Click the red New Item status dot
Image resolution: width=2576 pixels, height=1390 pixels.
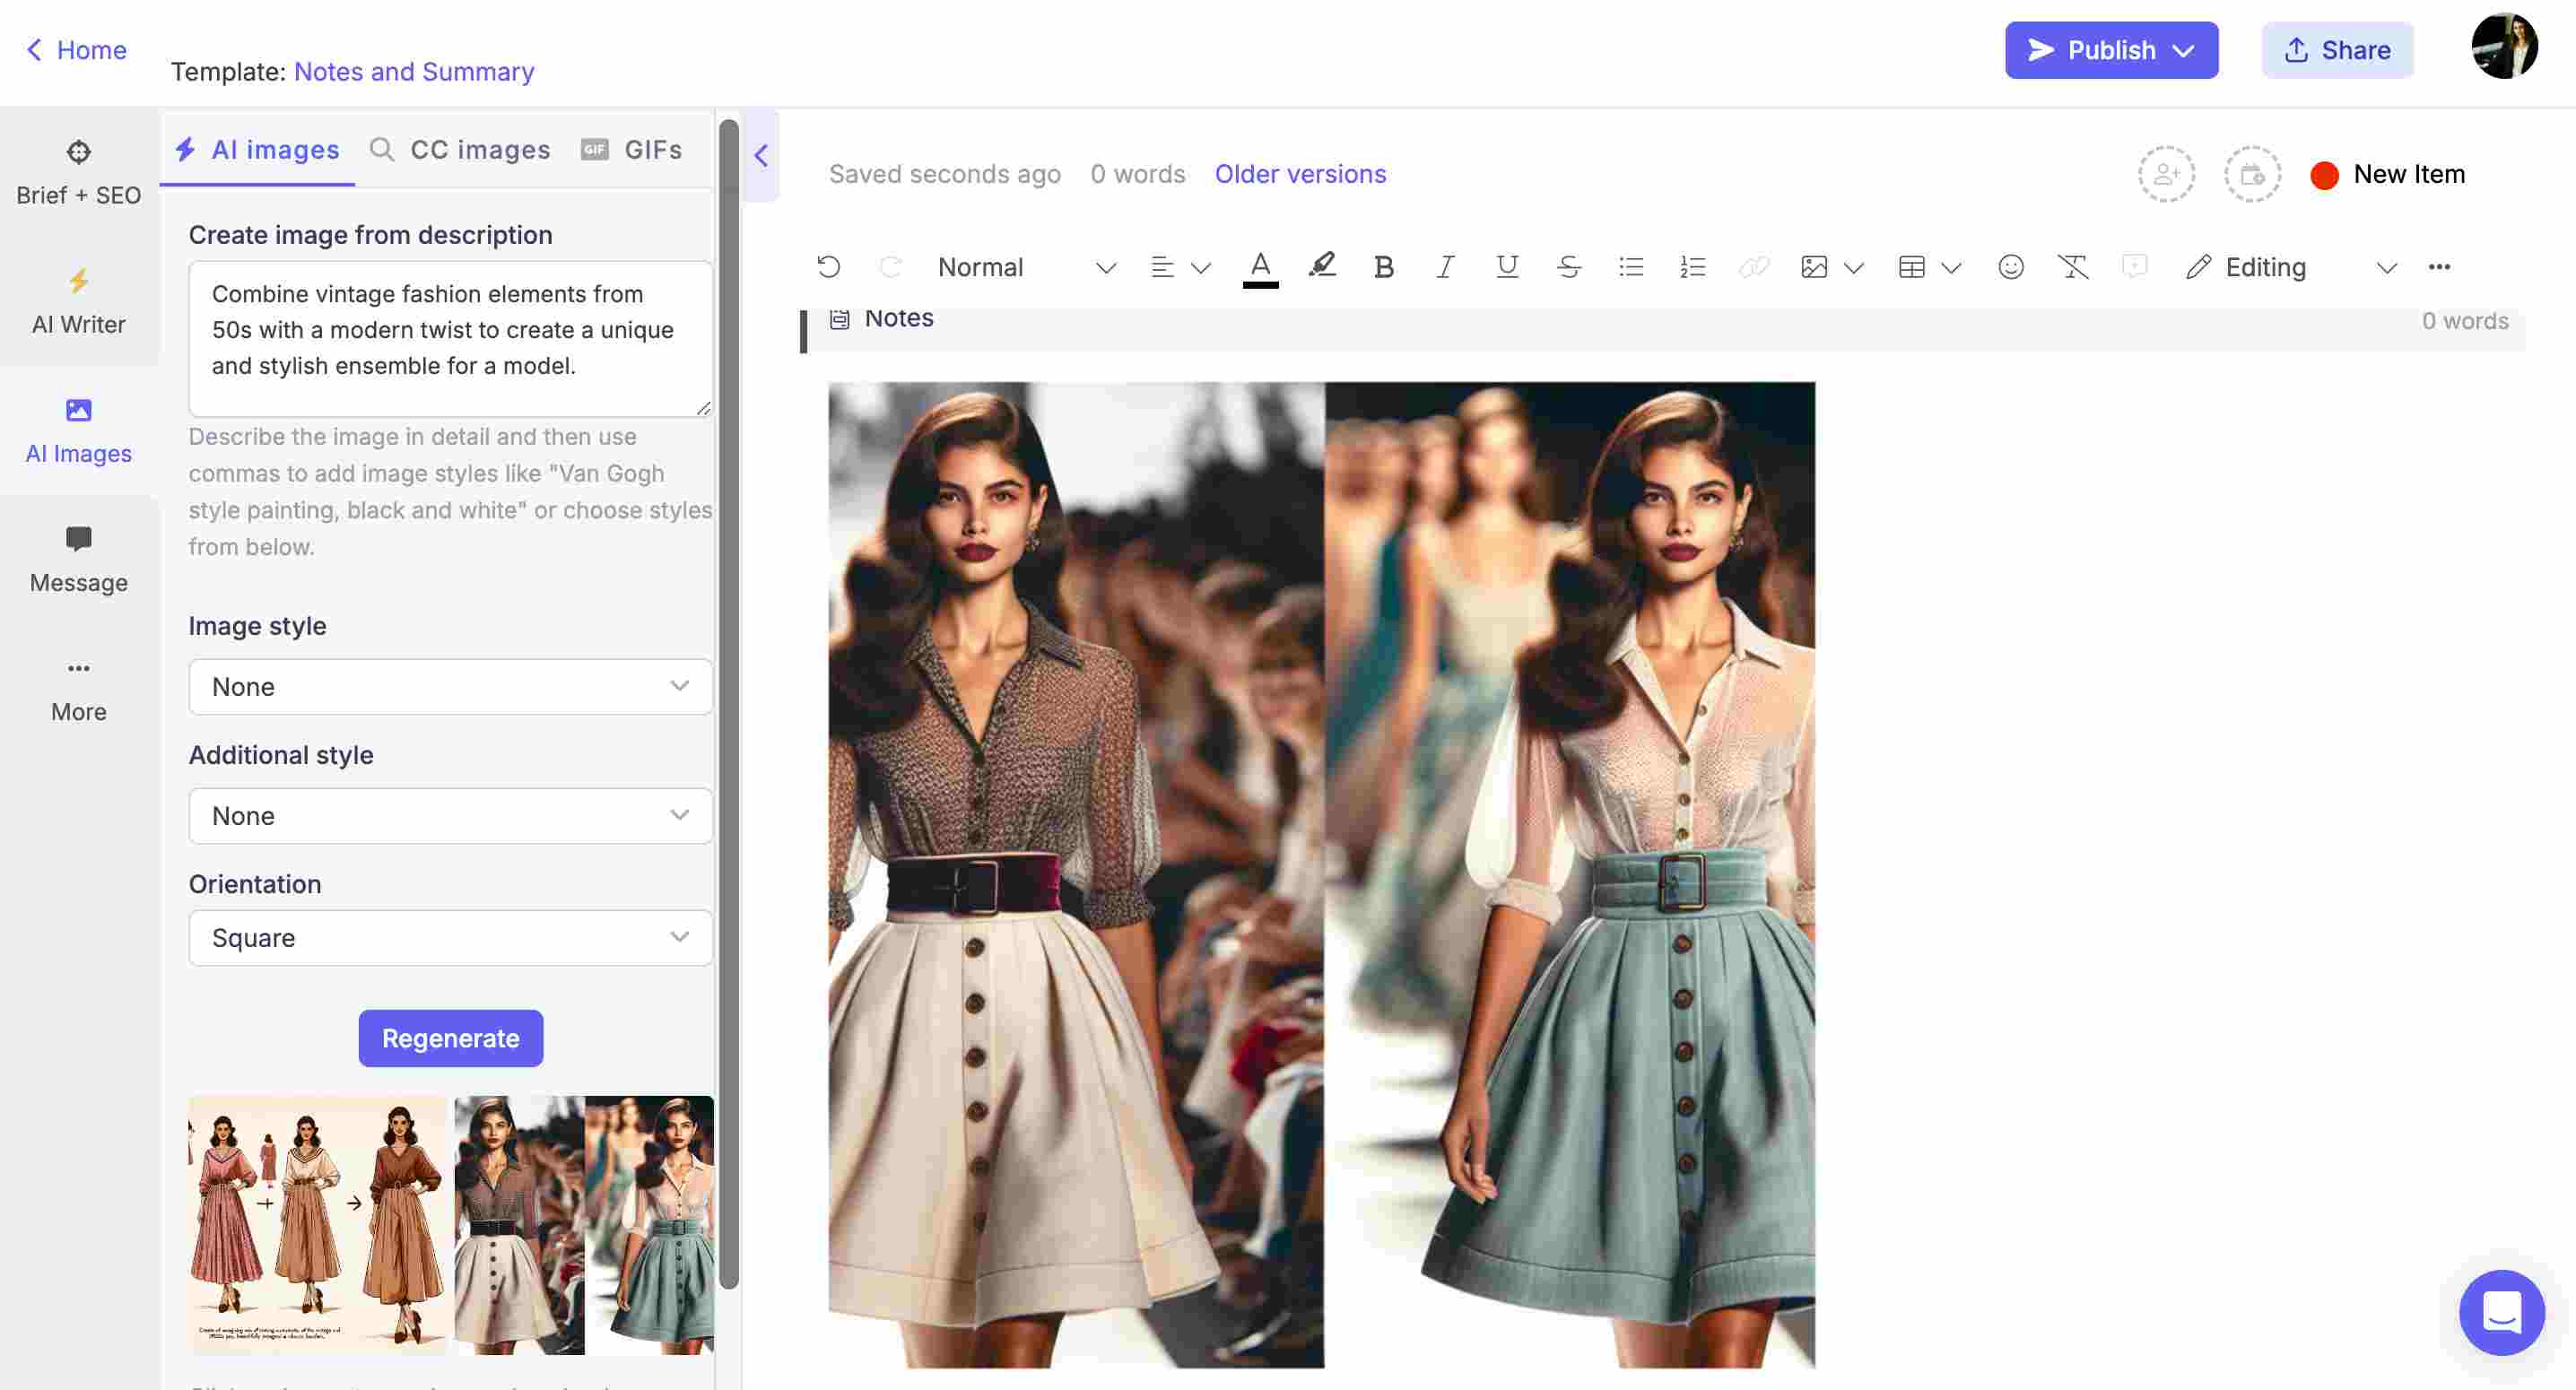coord(2325,175)
